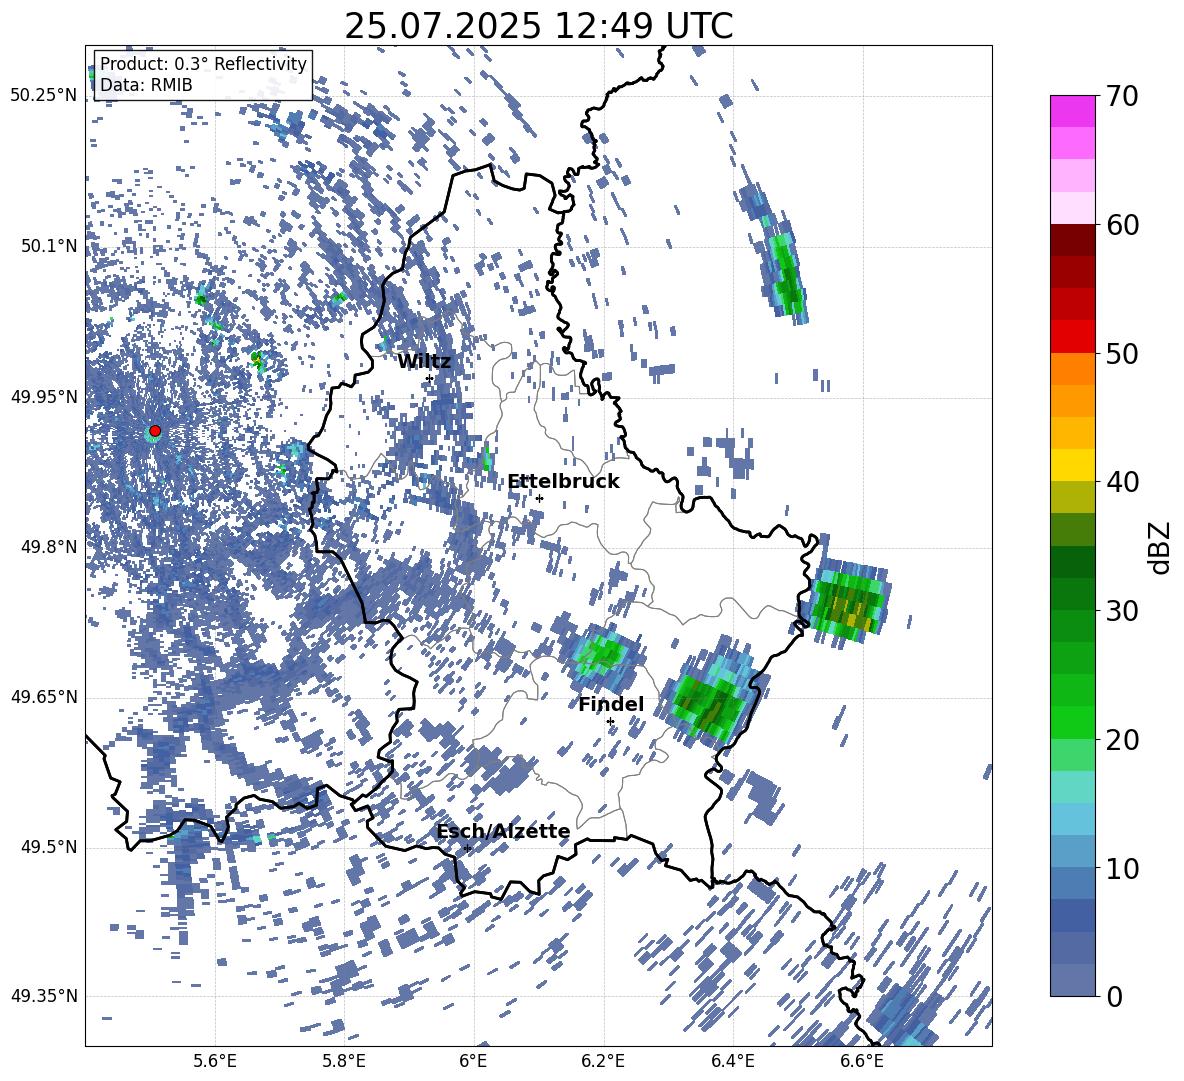Click the 50 value on the colorbar
The width and height of the screenshot is (1184, 1081).
1122,353
